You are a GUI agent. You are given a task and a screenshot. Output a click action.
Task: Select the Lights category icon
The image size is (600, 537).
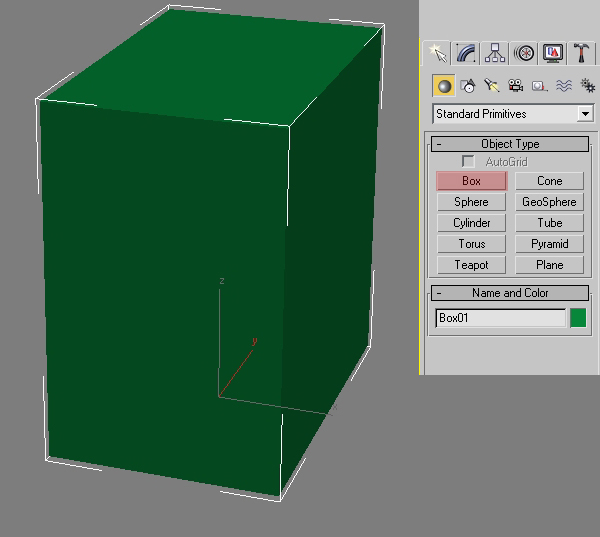coord(491,86)
